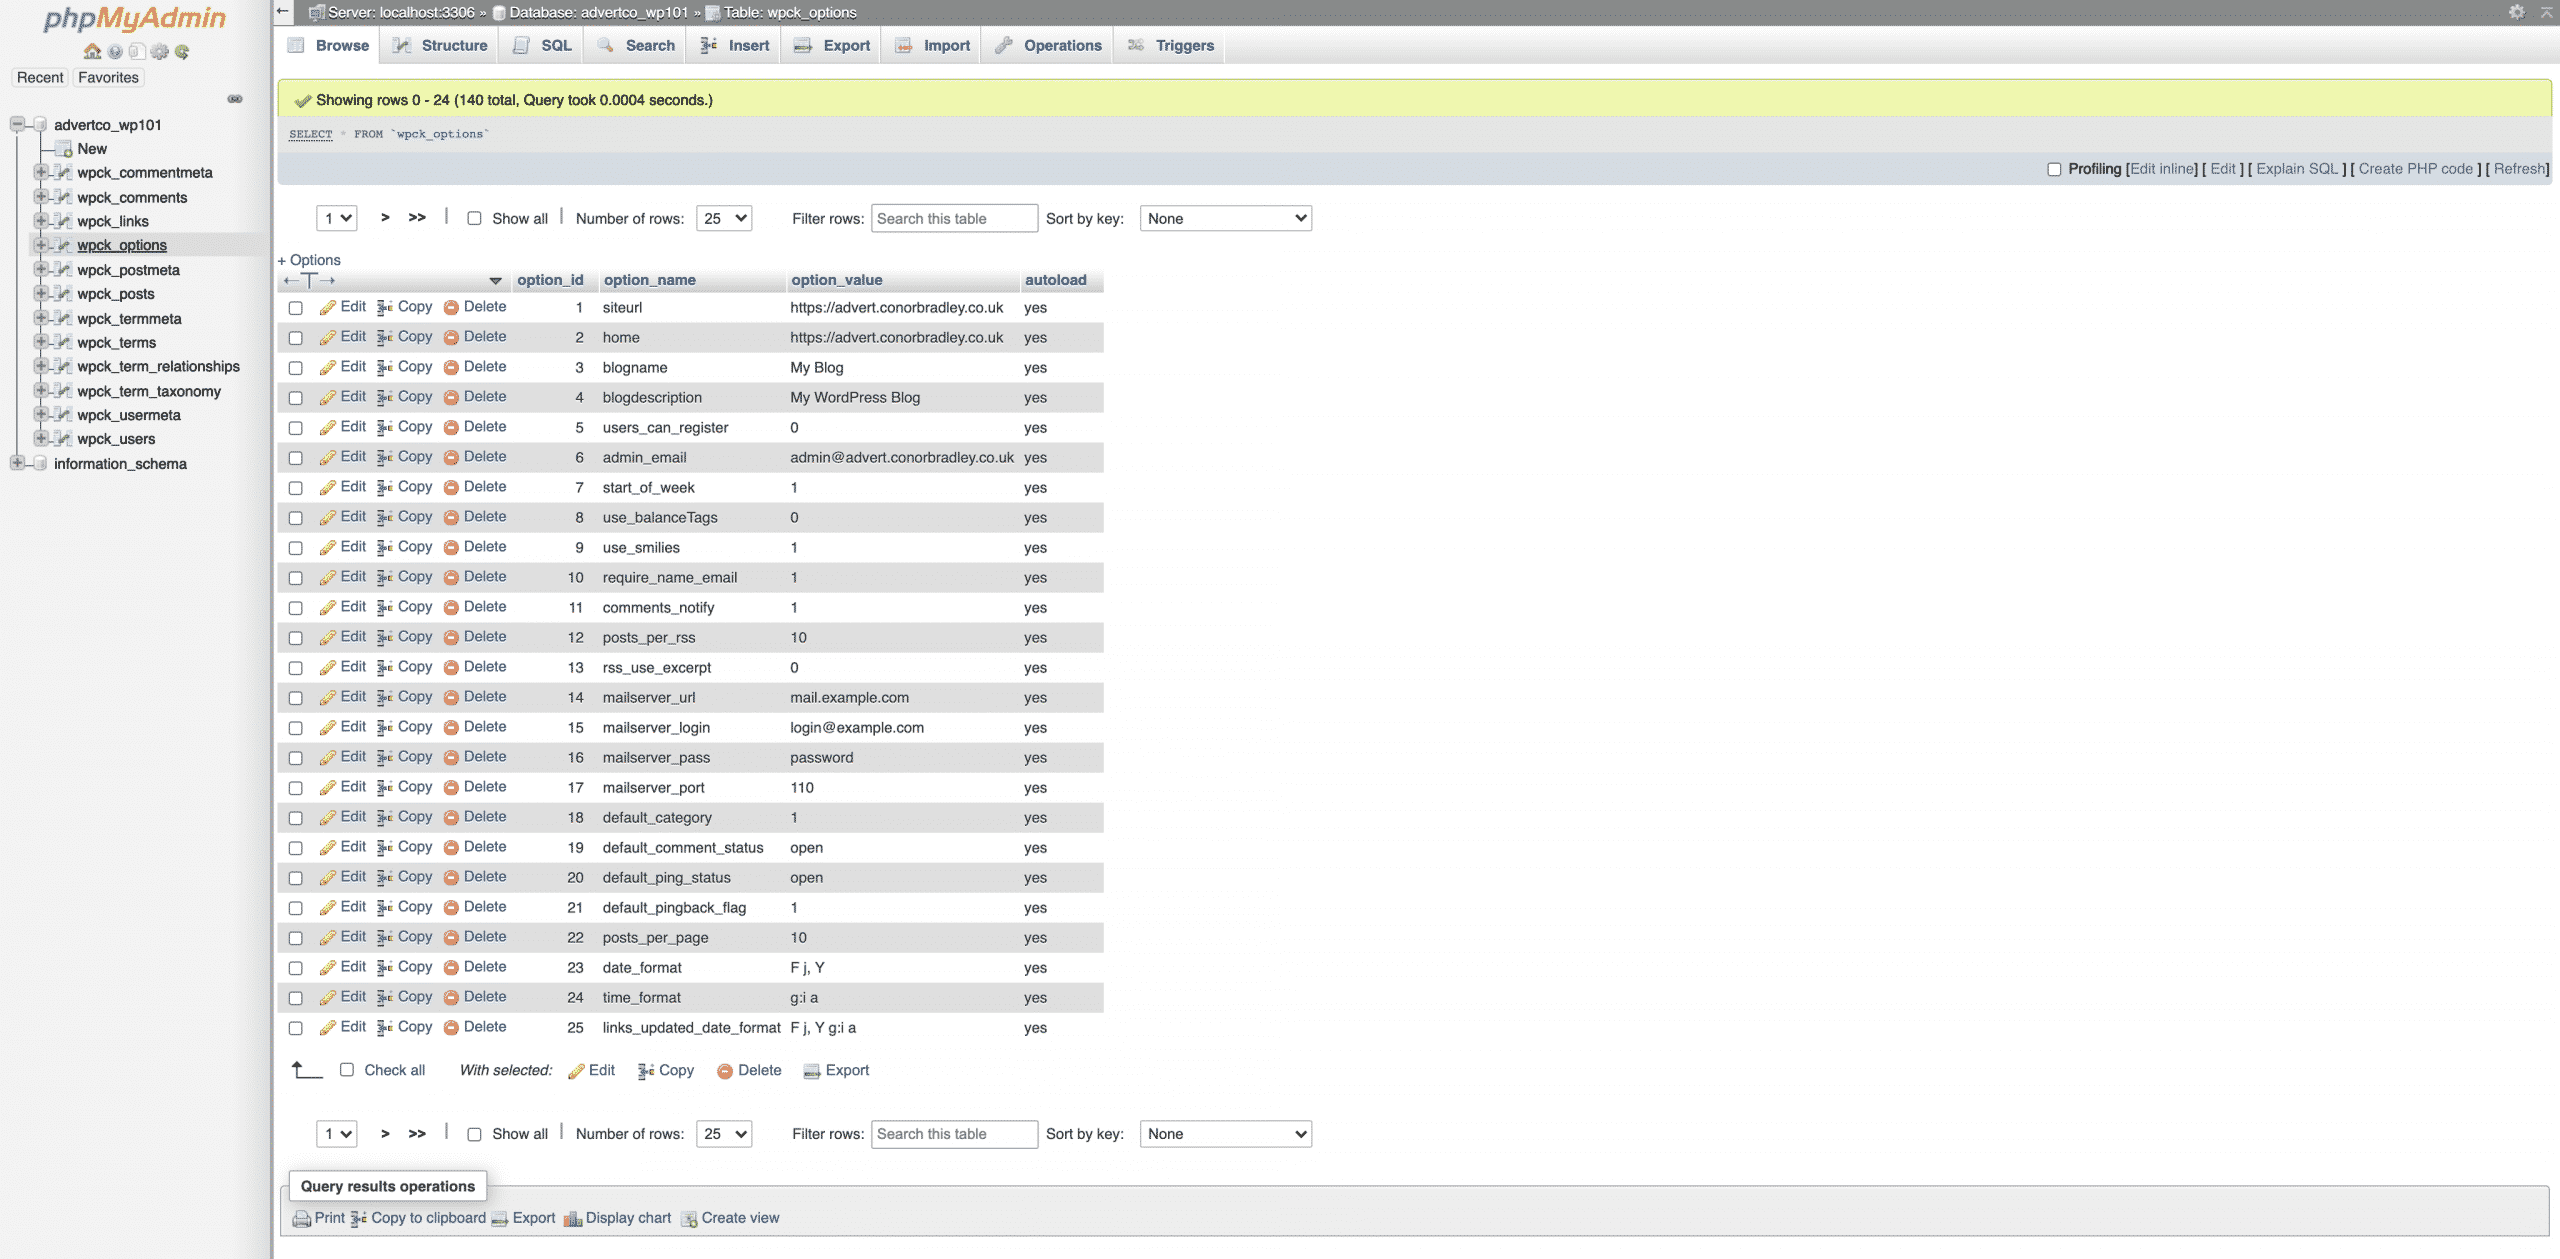Image resolution: width=2560 pixels, height=1259 pixels.
Task: Click the Create view icon
Action: click(x=689, y=1219)
